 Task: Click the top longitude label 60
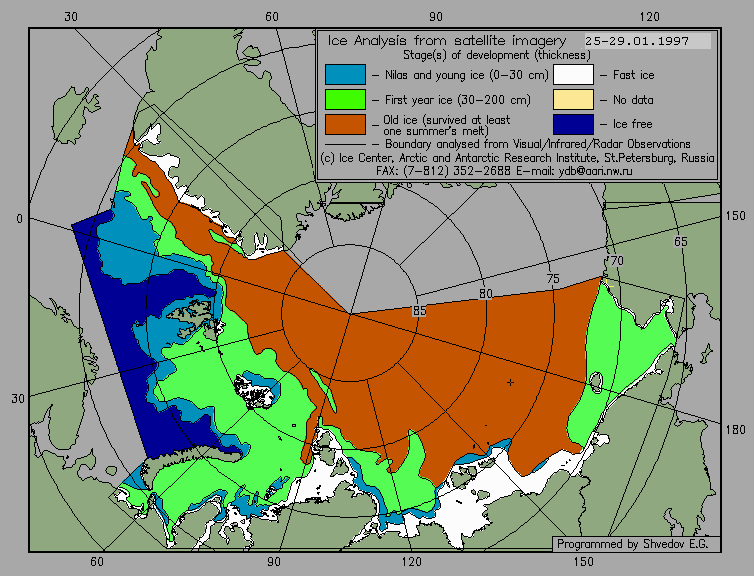click(272, 17)
